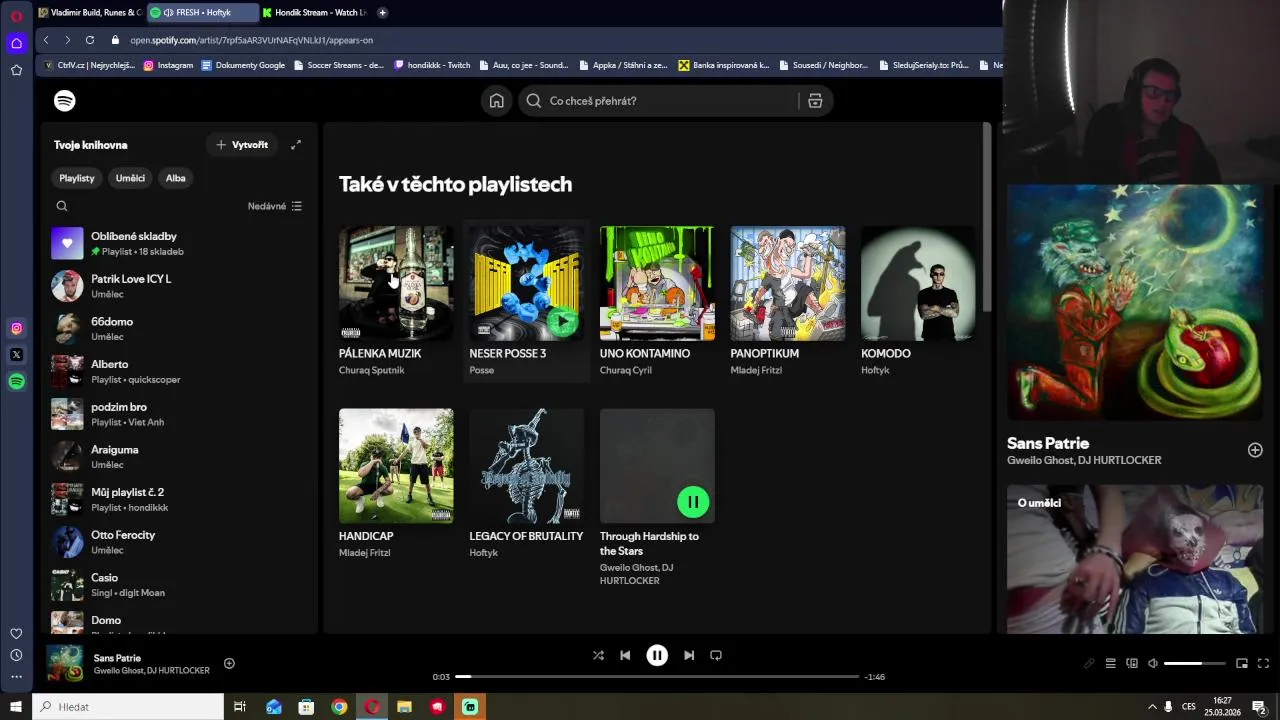Click Windows taskbar search box Hledat

[x=128, y=707]
